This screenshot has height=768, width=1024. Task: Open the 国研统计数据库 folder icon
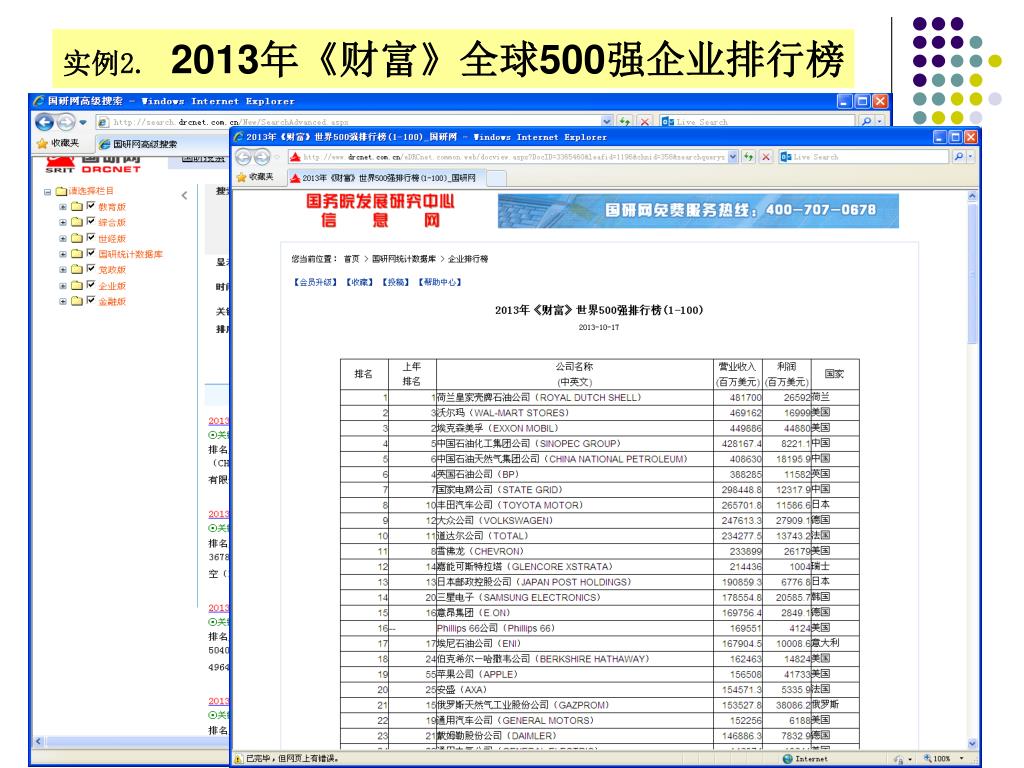76,254
